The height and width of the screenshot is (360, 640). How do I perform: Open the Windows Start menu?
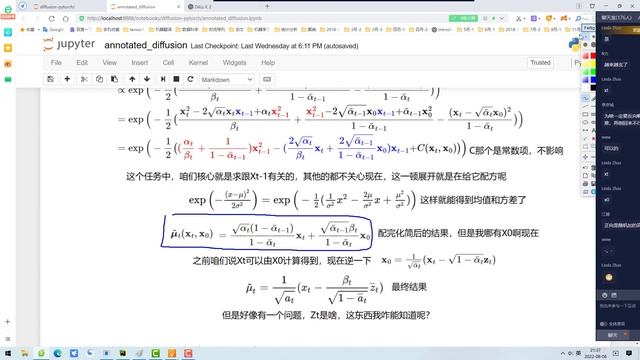[x=8, y=353]
